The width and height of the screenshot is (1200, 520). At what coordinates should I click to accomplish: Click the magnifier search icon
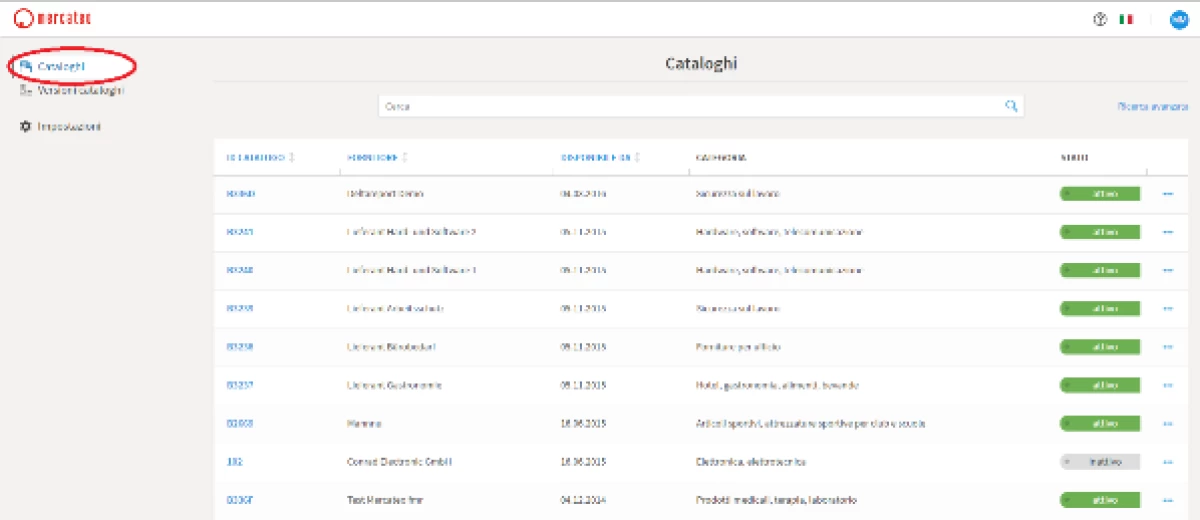[1011, 106]
